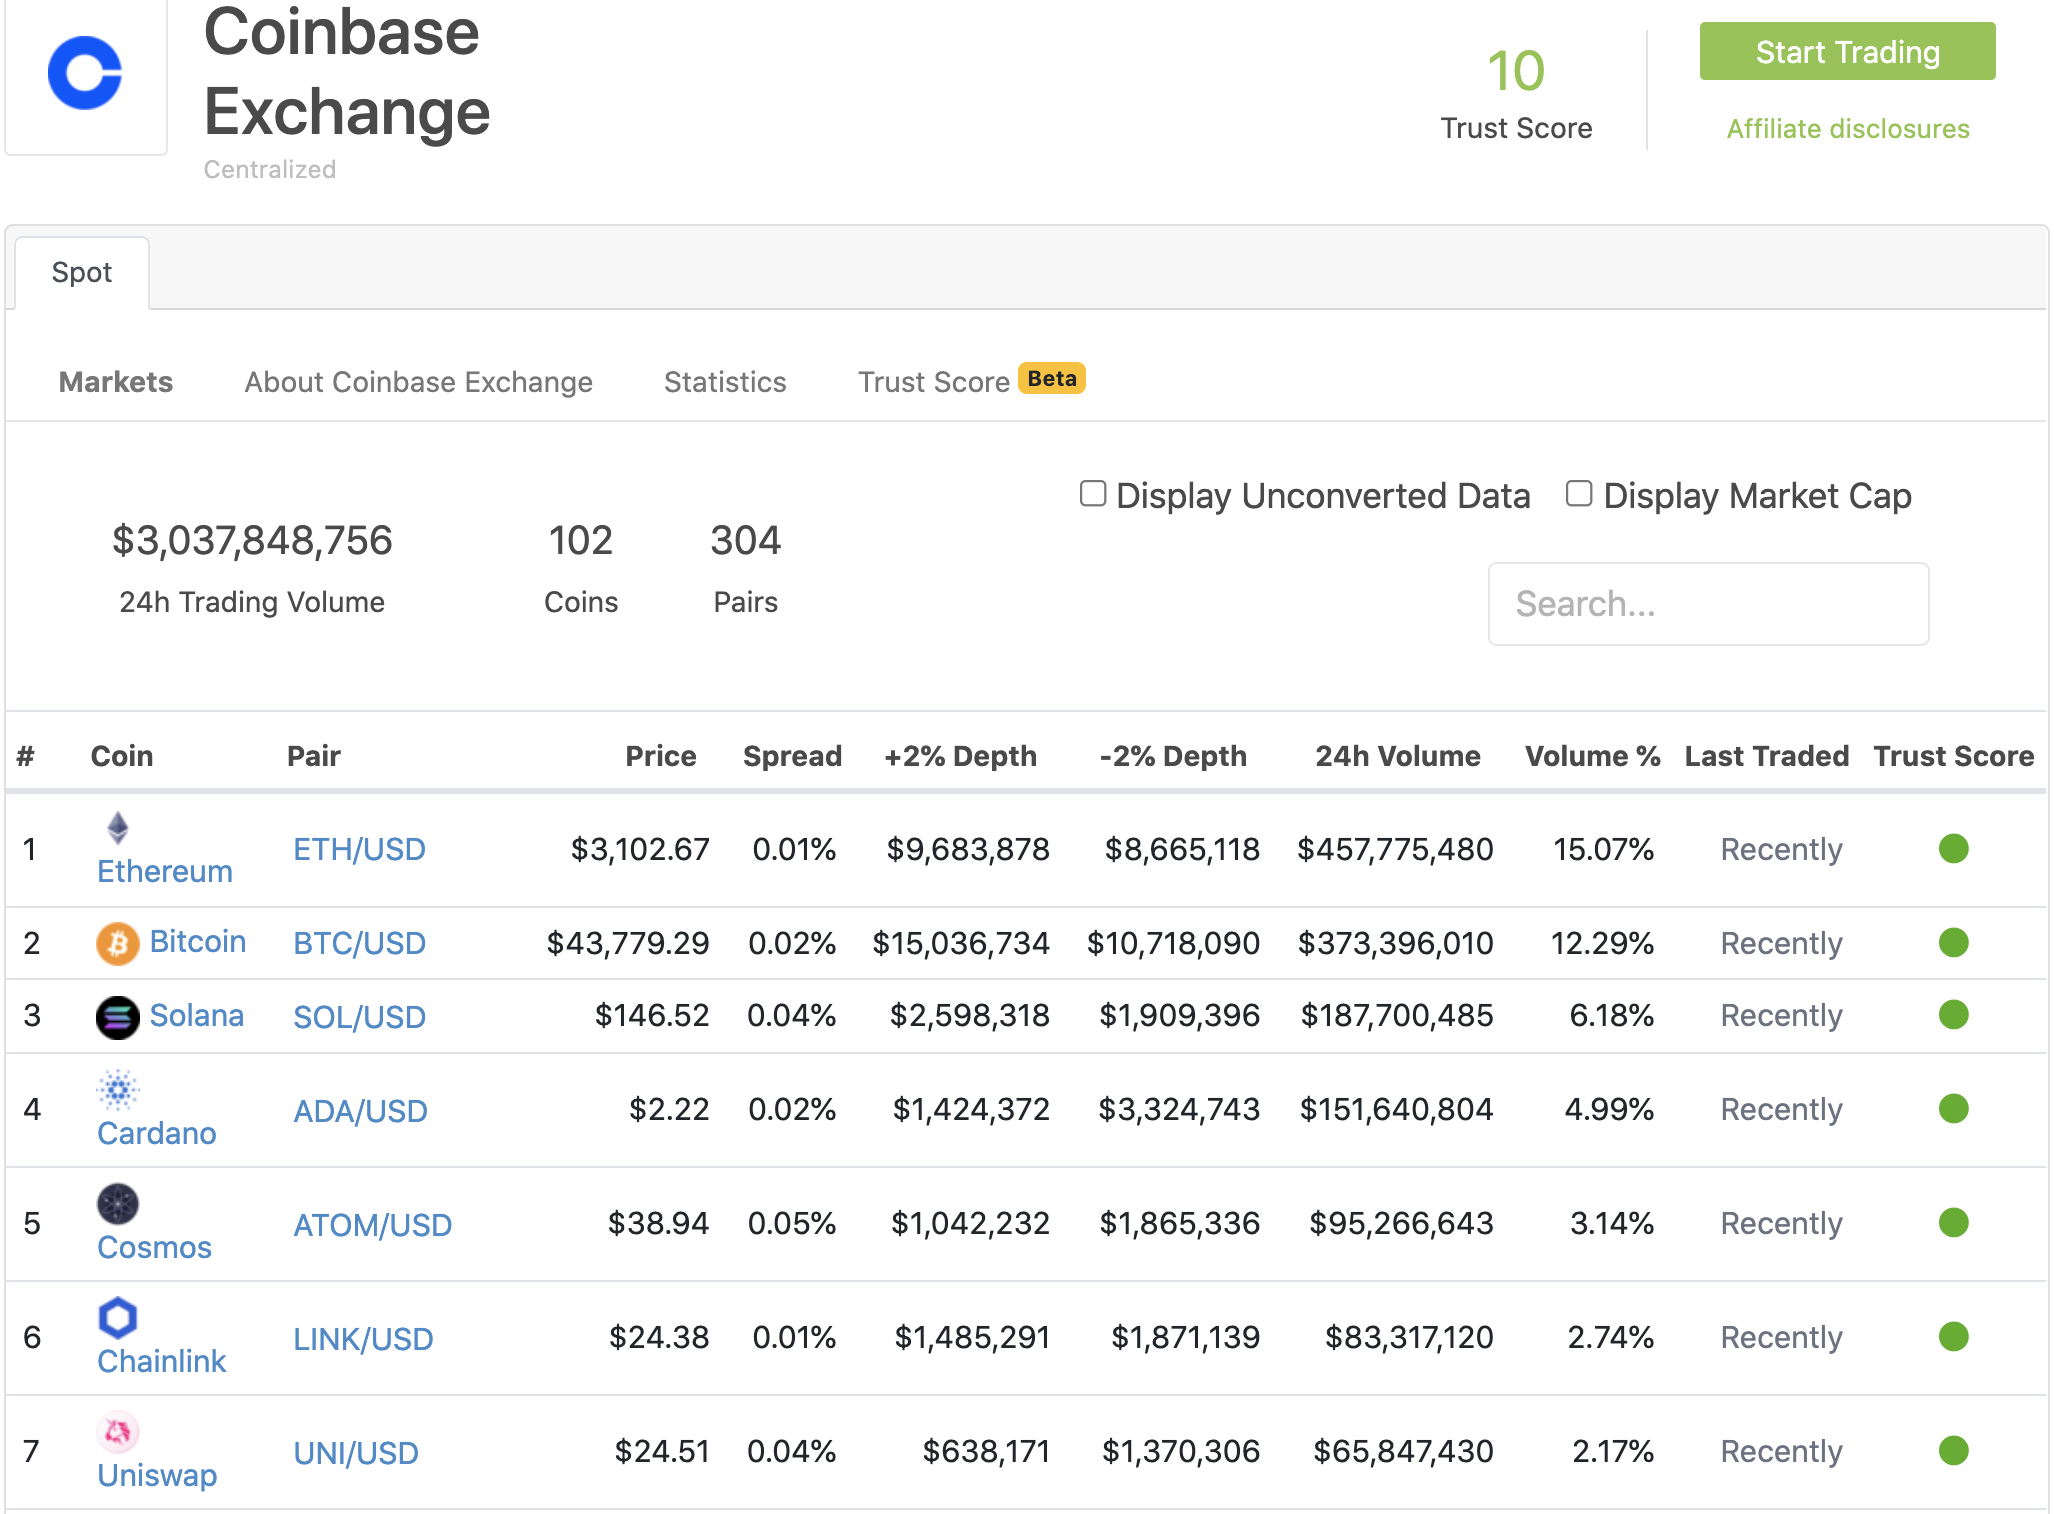
Task: Click the $1,042,232 depth cell for Cosmos
Action: tap(971, 1223)
